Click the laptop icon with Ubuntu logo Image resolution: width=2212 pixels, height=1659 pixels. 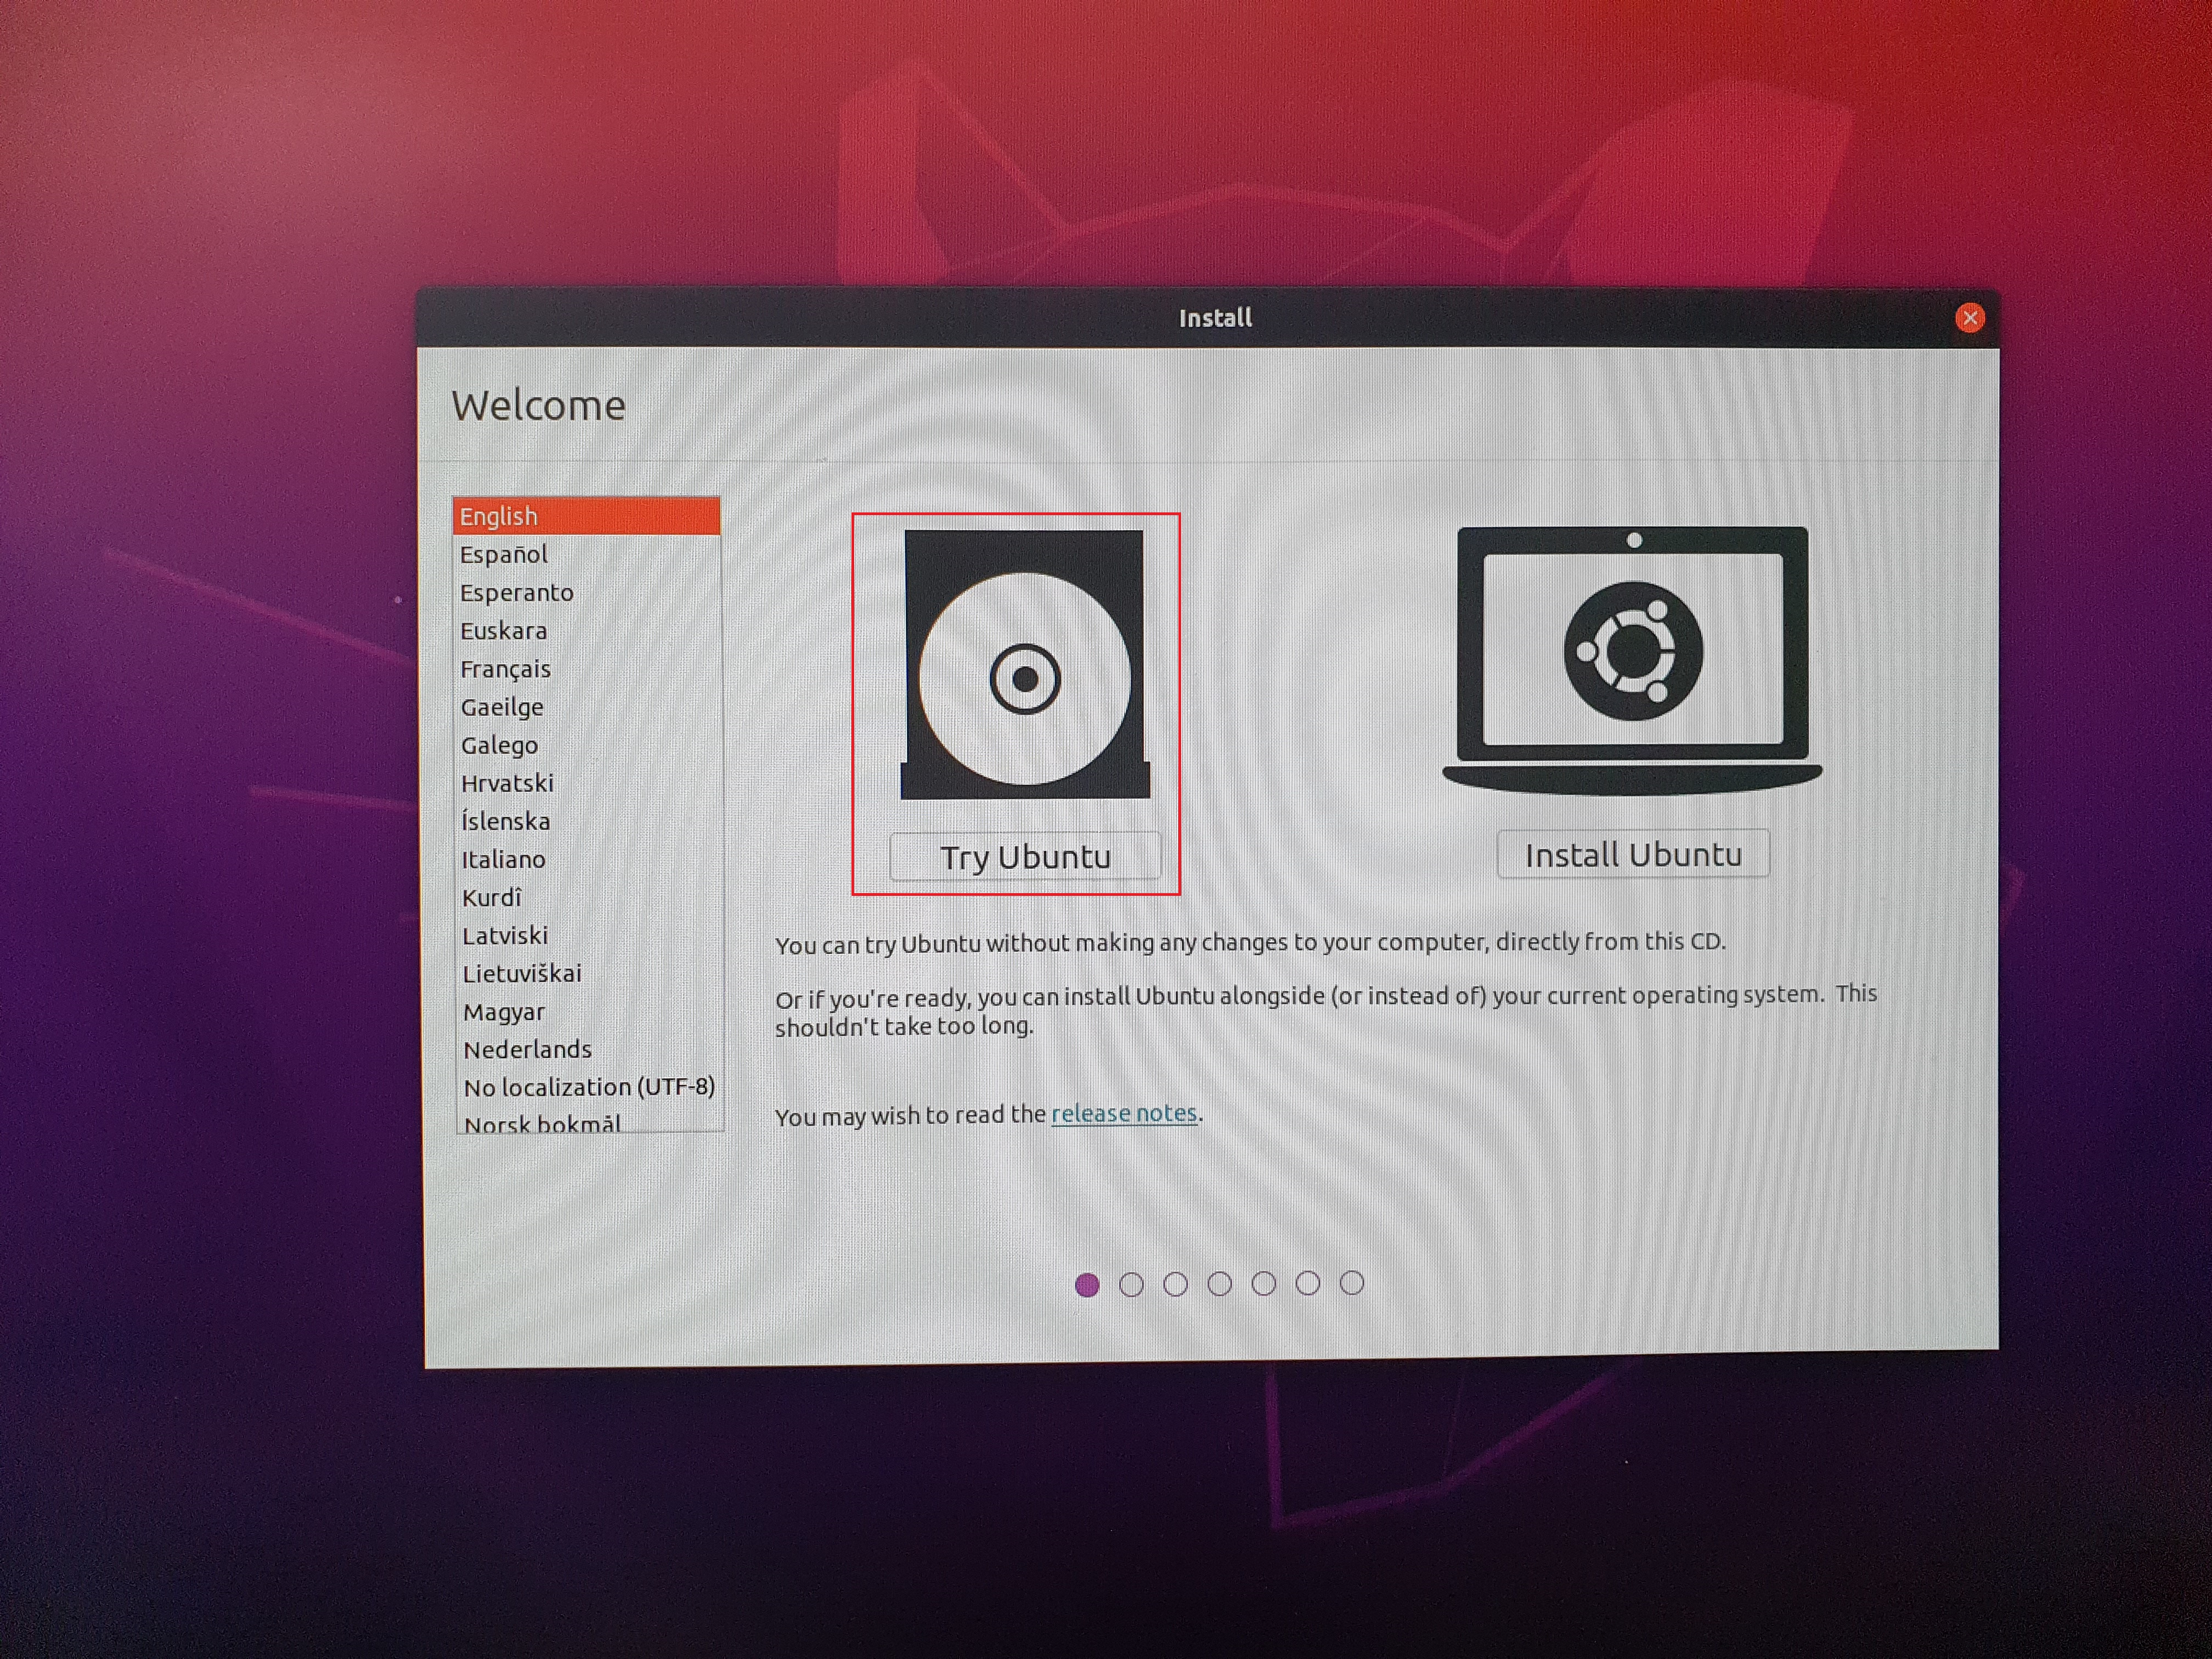click(x=1632, y=660)
